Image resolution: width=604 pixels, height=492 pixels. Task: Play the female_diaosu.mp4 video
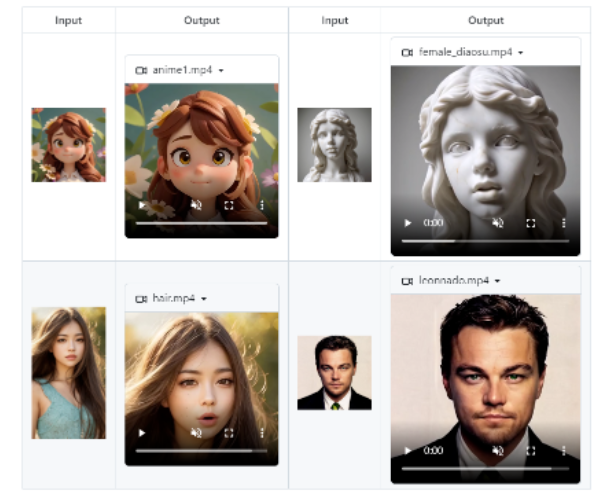[407, 223]
